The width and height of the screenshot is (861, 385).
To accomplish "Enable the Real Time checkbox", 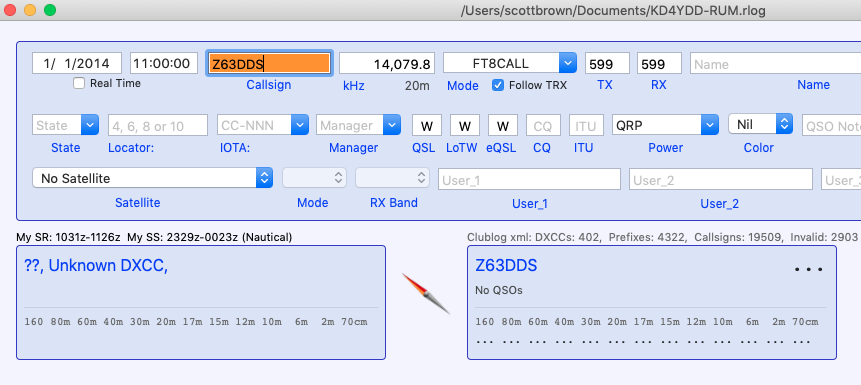I will [80, 83].
